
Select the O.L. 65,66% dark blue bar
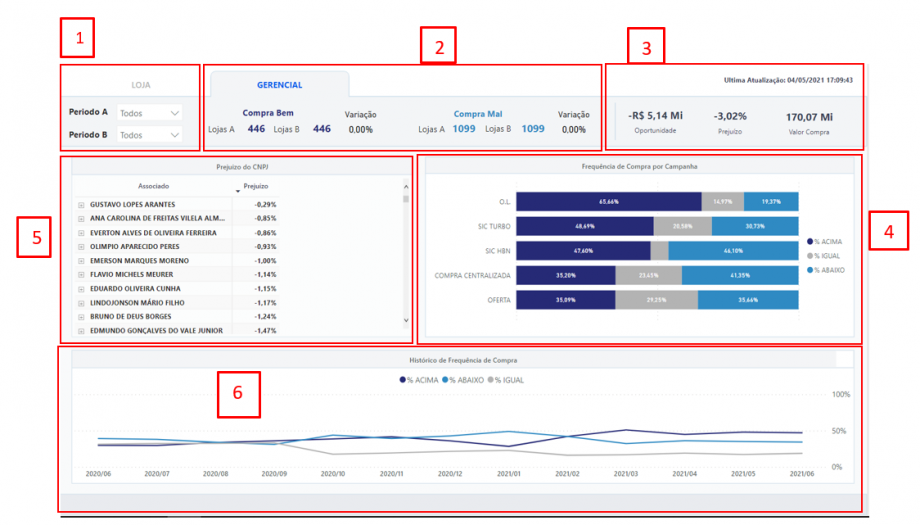click(609, 201)
